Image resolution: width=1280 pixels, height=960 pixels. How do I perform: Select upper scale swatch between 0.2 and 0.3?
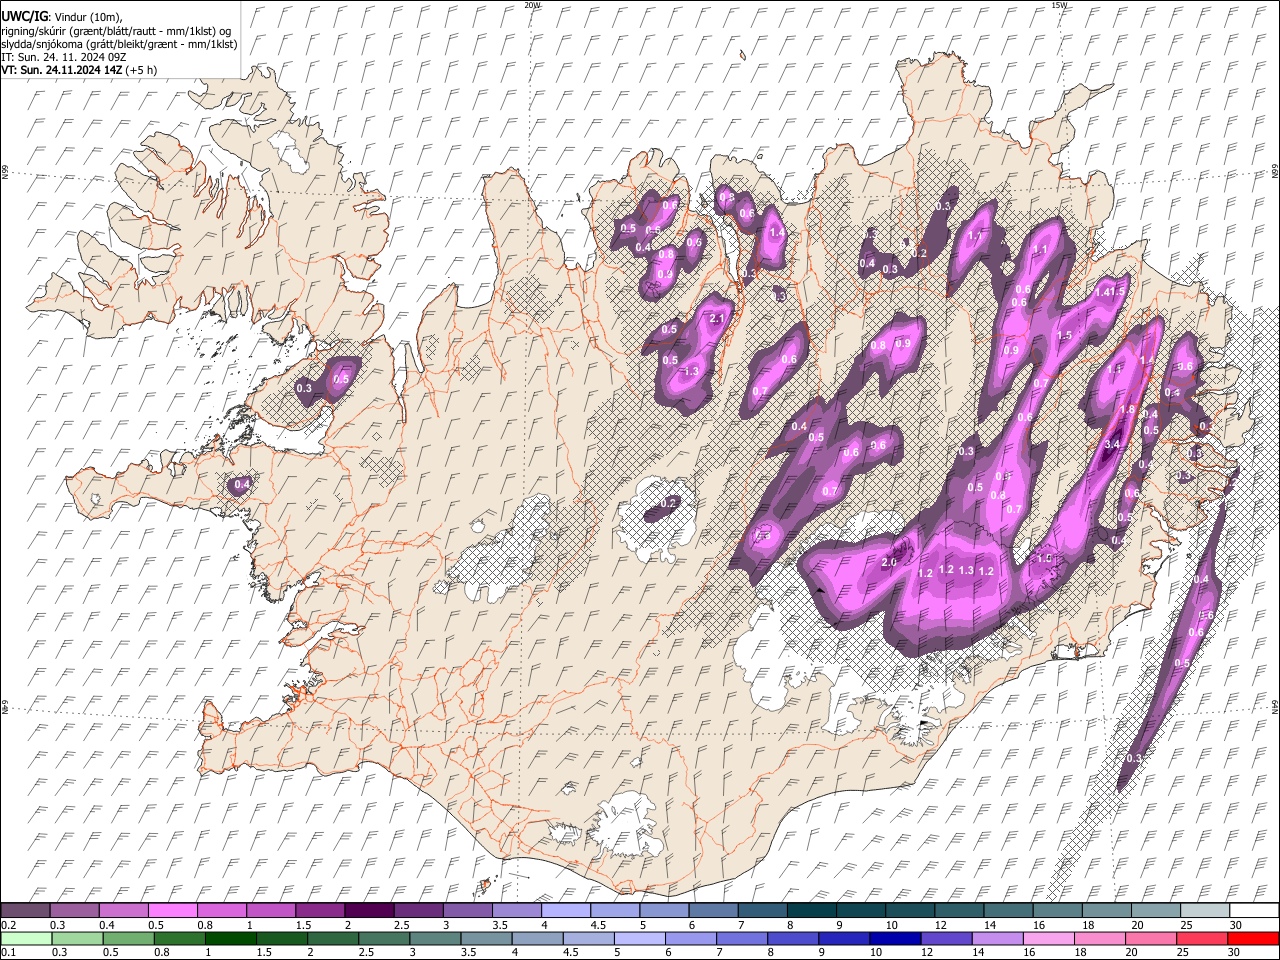click(x=25, y=911)
